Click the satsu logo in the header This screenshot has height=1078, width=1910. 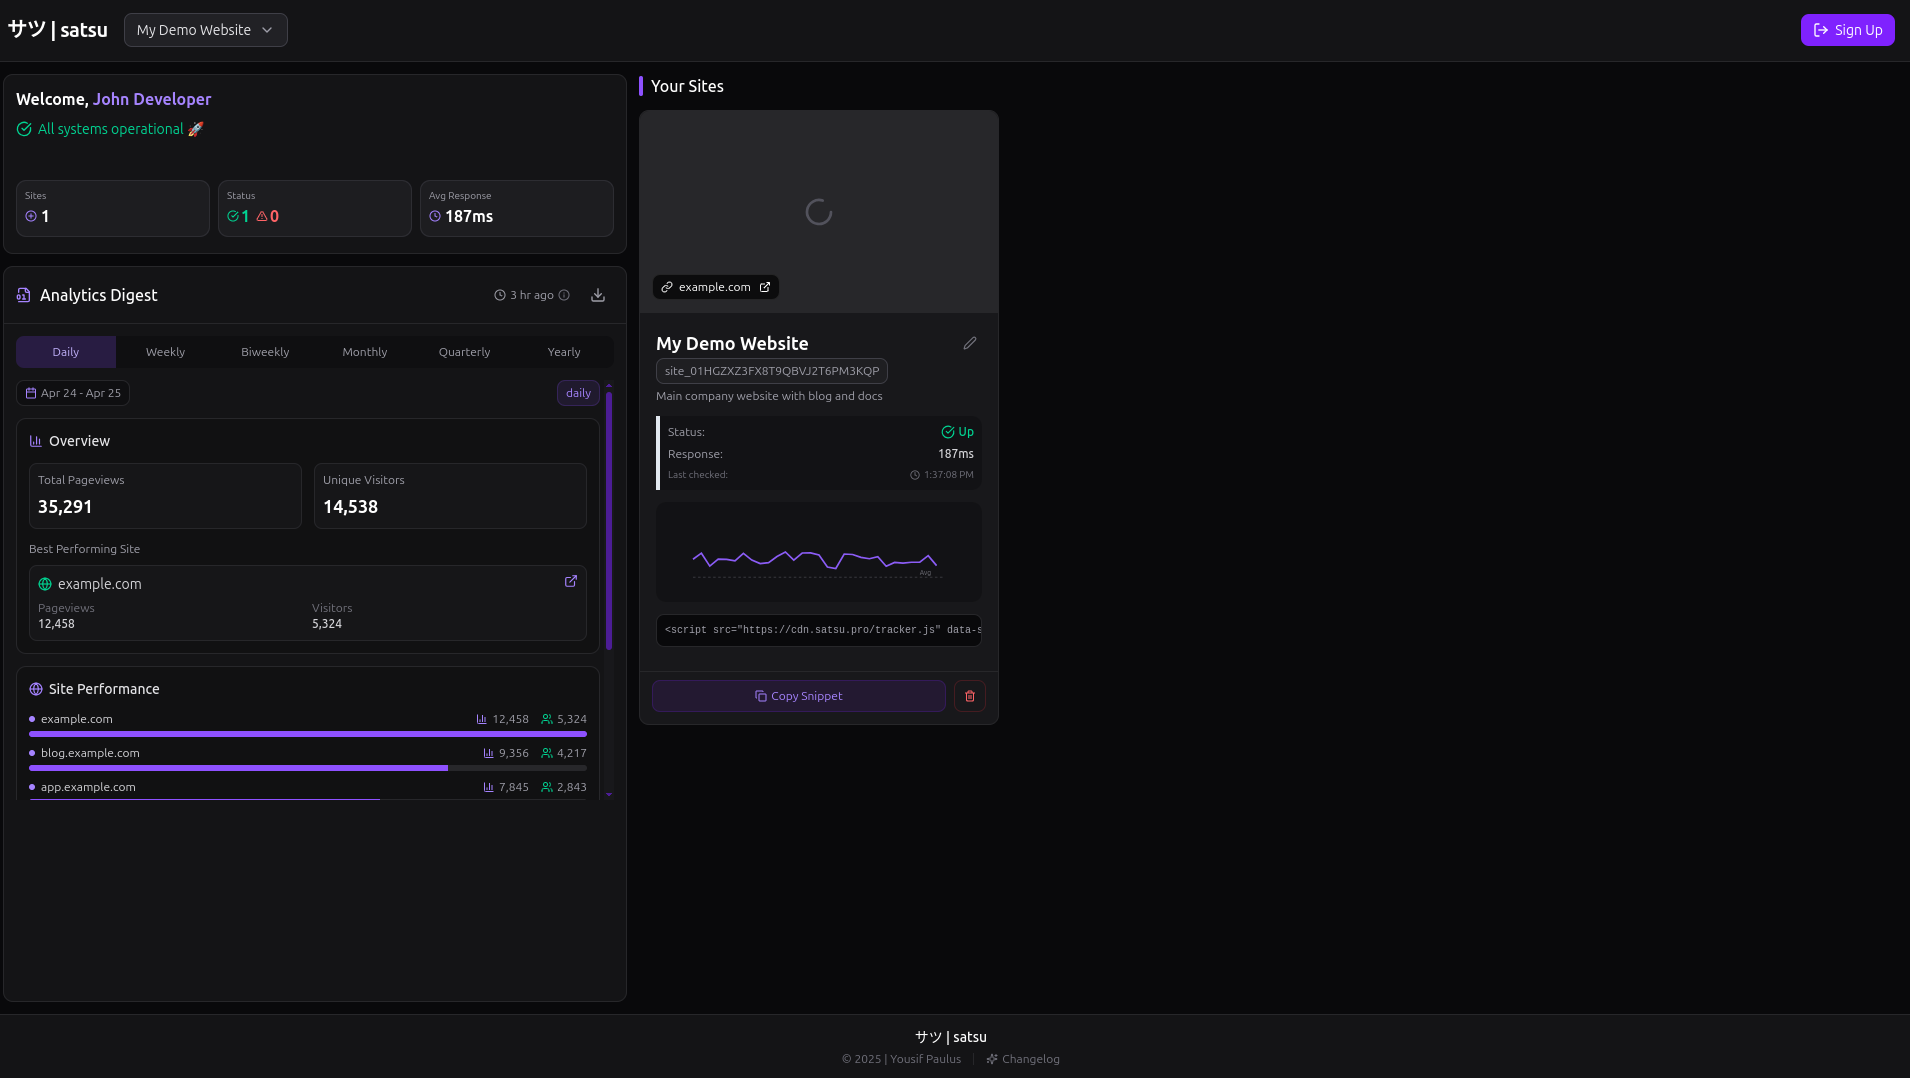[x=58, y=30]
